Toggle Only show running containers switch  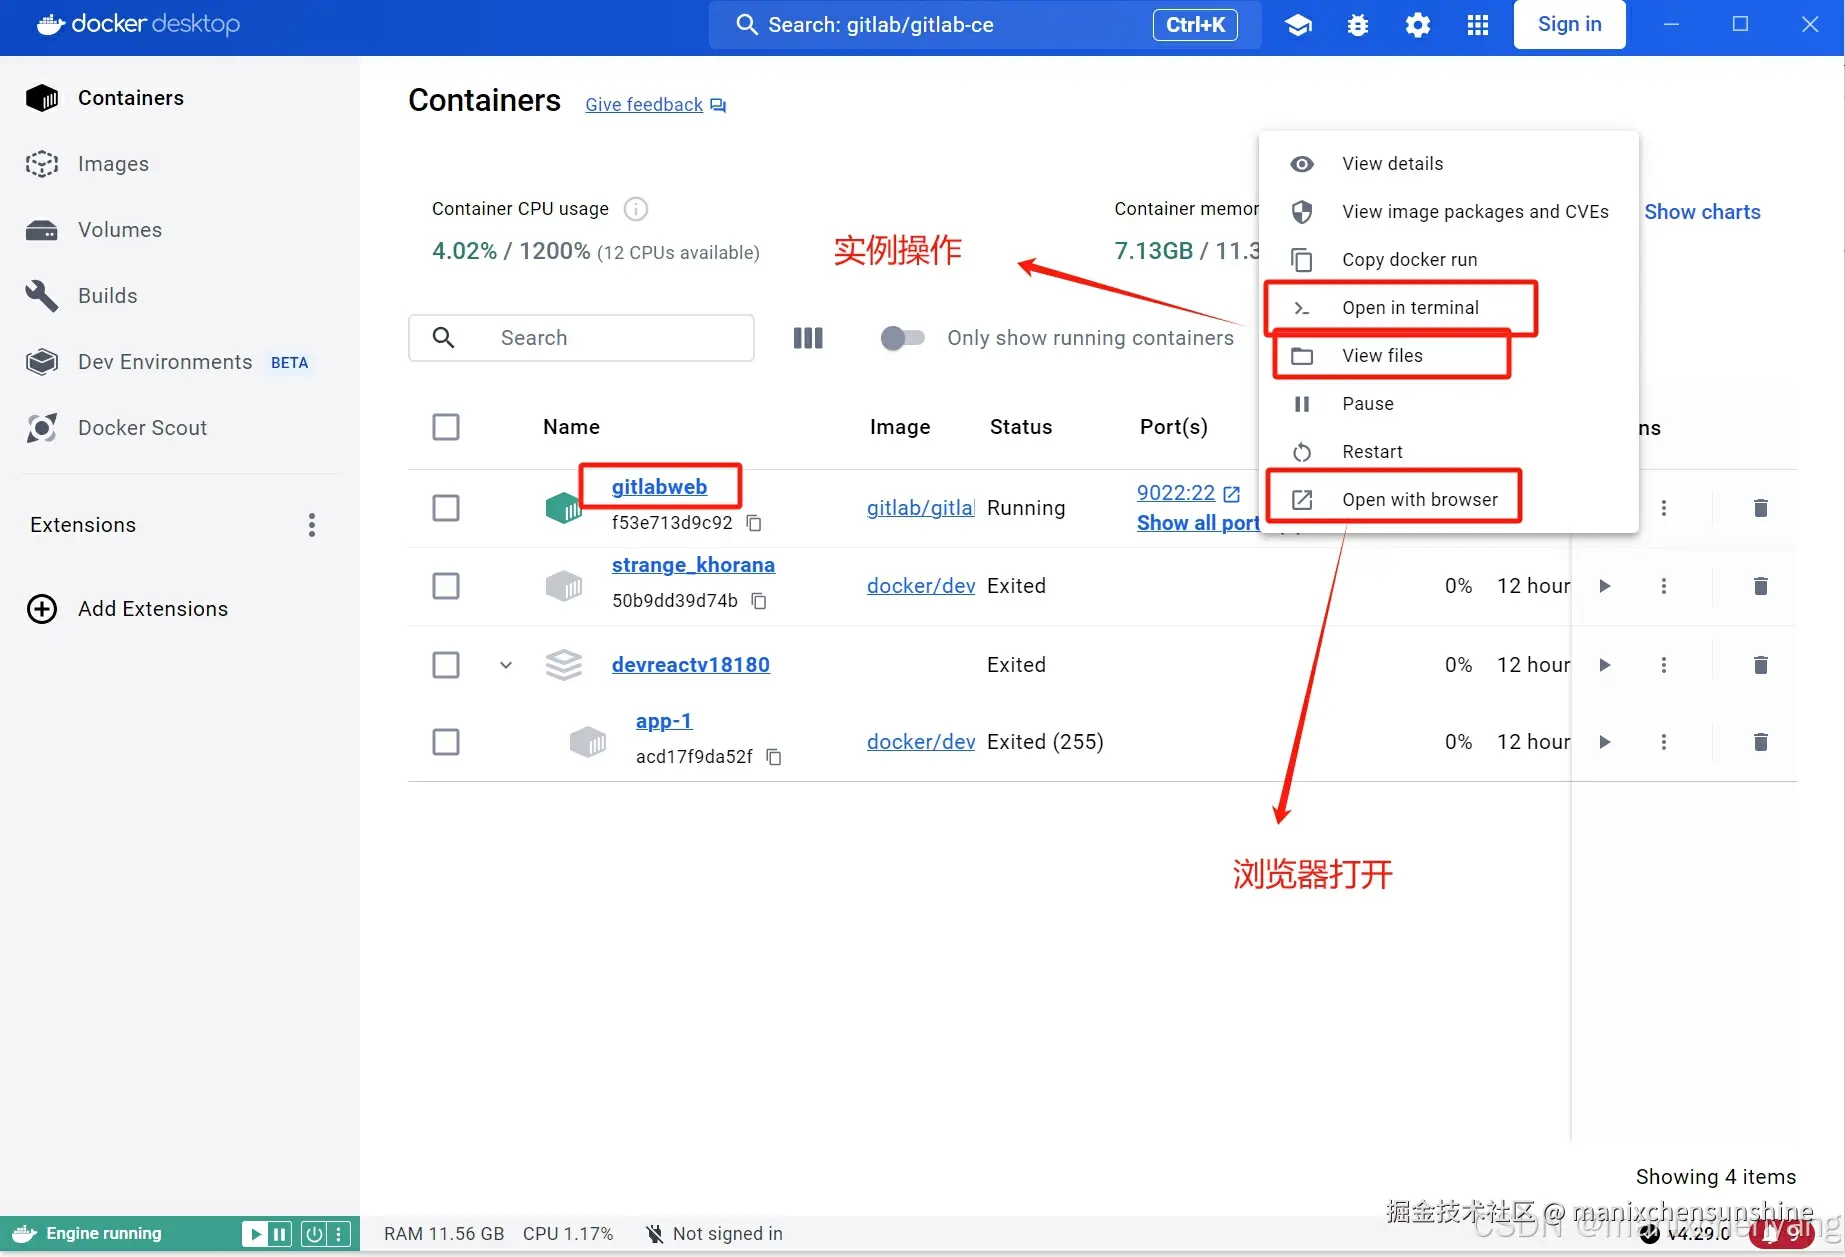tap(902, 338)
